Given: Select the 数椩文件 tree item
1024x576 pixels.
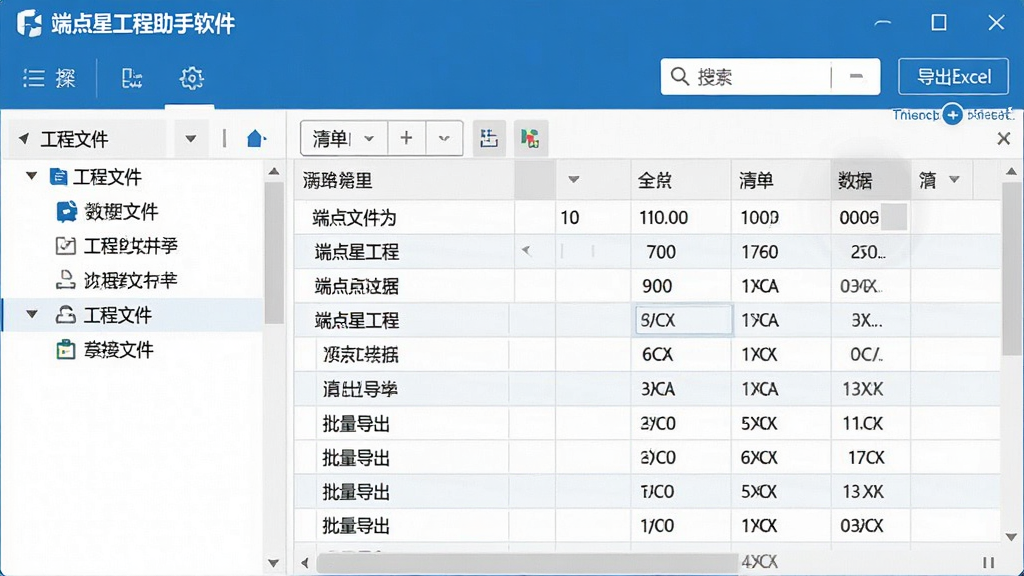Looking at the screenshot, I should pyautogui.click(x=121, y=212).
